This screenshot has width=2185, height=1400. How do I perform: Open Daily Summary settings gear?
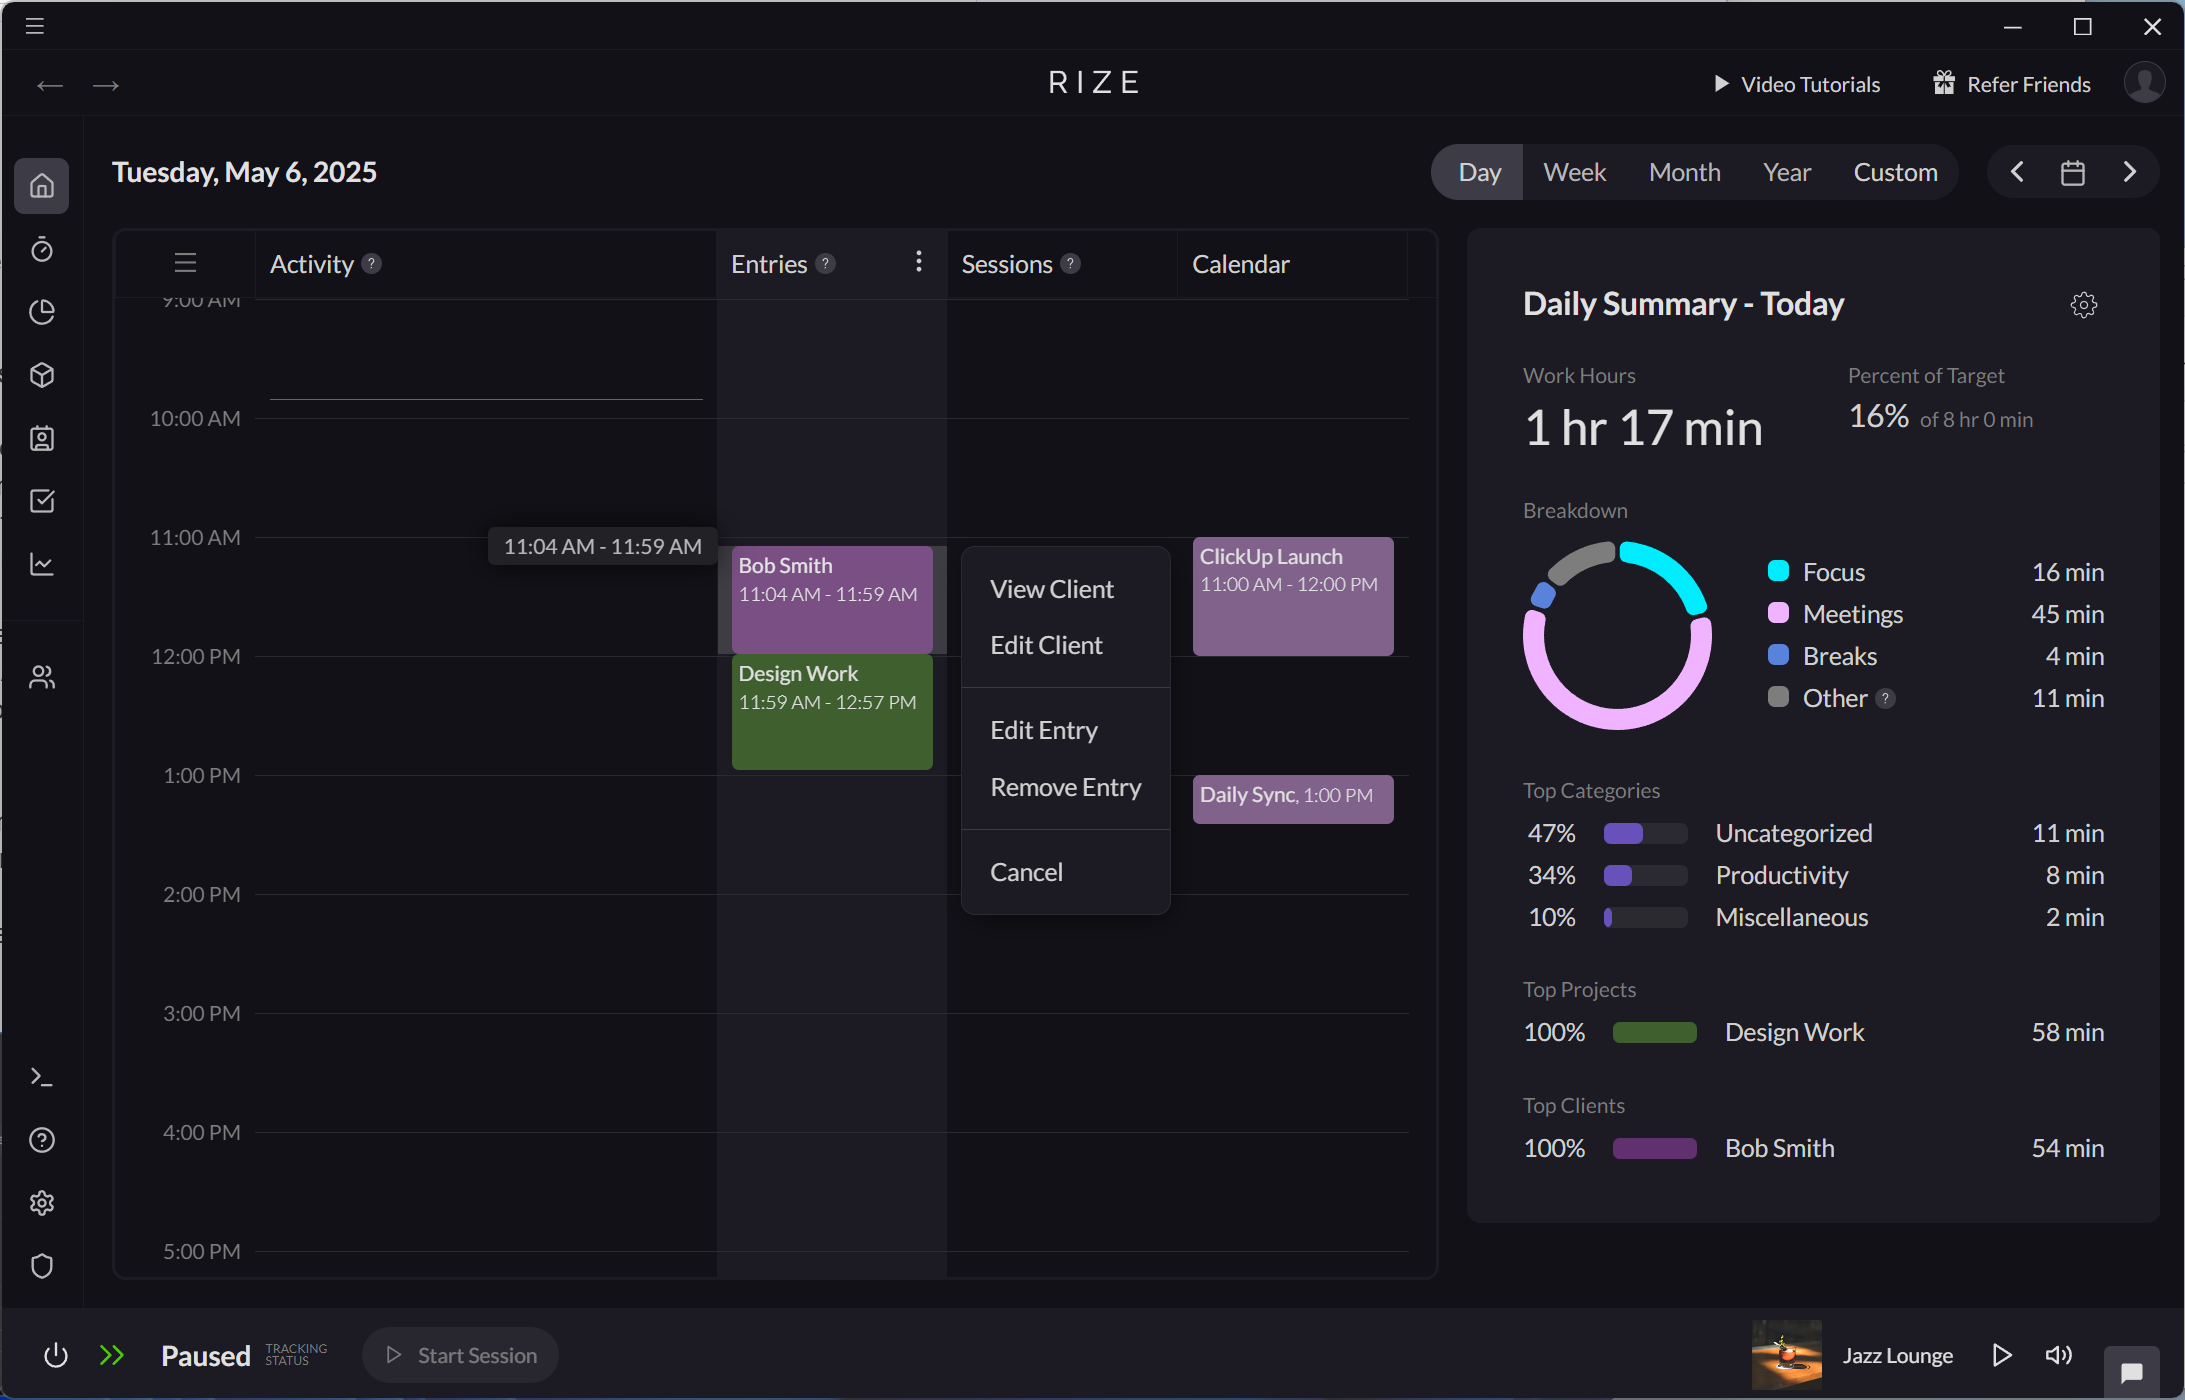2083,304
